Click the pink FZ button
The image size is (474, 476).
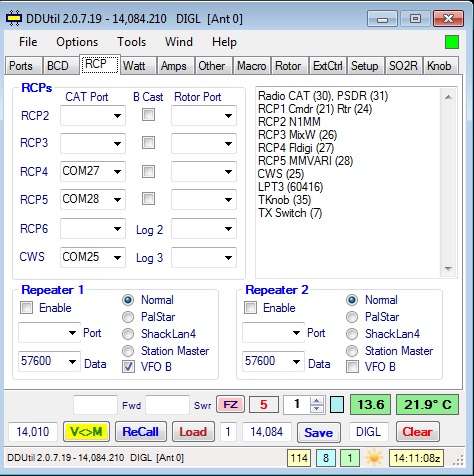click(230, 405)
